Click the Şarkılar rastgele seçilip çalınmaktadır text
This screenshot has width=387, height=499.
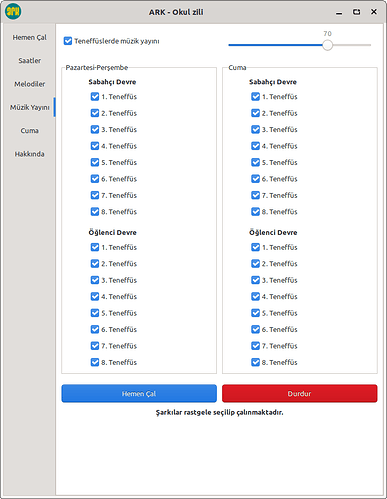pyautogui.click(x=219, y=412)
